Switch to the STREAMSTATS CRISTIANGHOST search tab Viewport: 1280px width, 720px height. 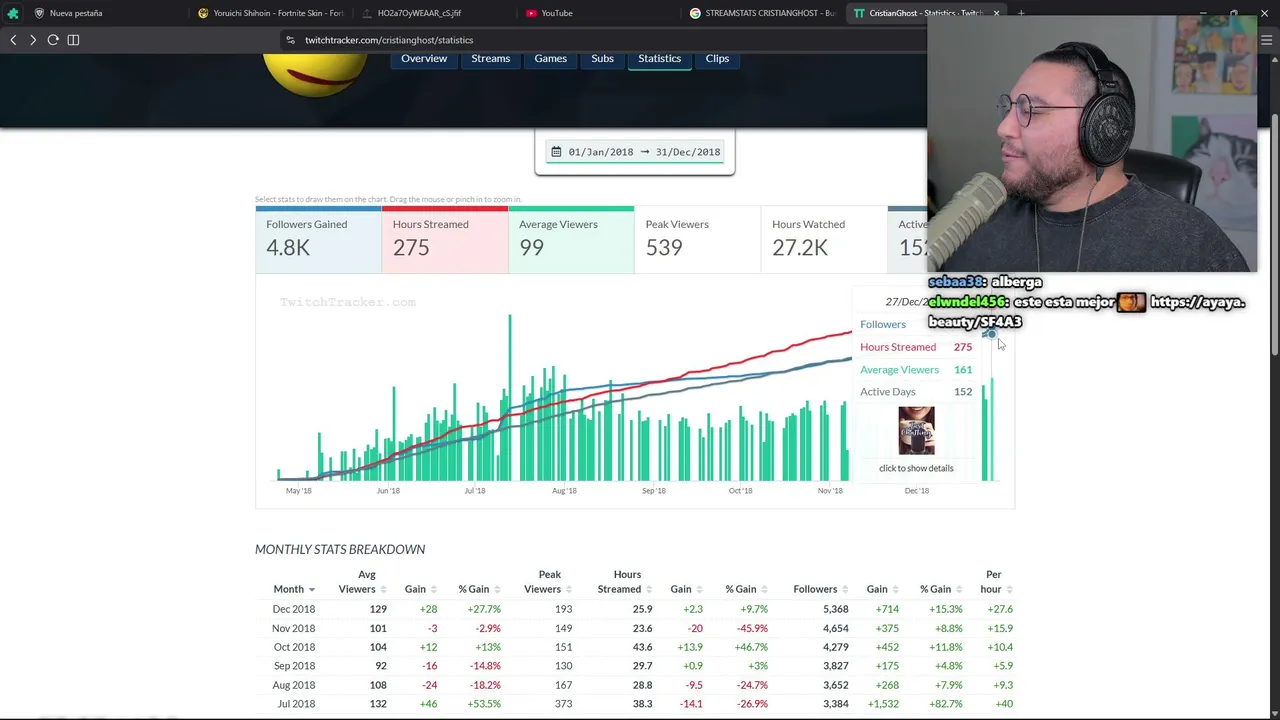(x=763, y=13)
